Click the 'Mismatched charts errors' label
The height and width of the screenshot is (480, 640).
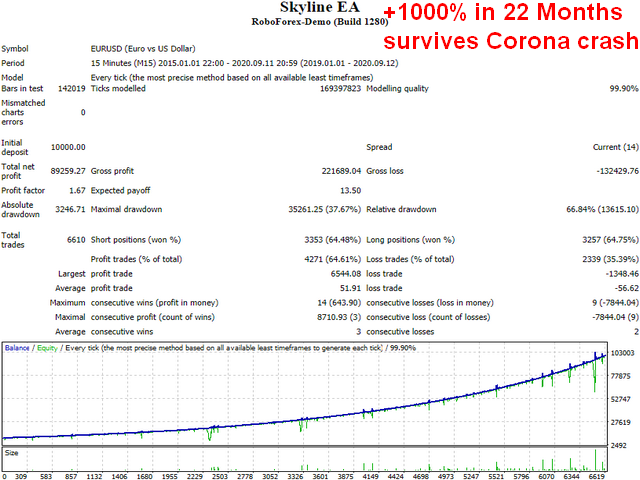(x=23, y=112)
